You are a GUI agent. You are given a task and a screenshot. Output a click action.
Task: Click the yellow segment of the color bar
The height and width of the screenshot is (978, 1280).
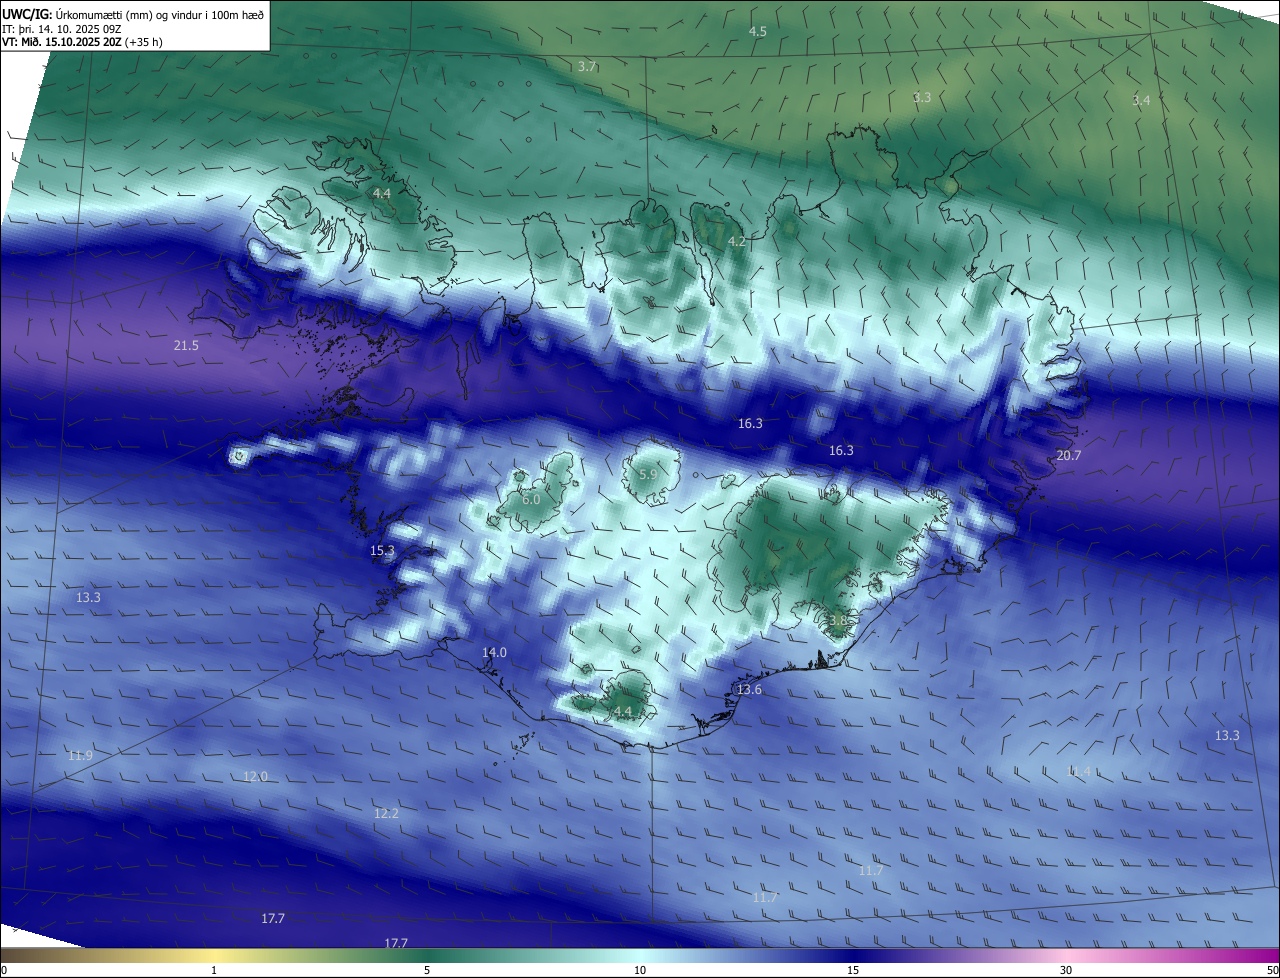[x=214, y=955]
